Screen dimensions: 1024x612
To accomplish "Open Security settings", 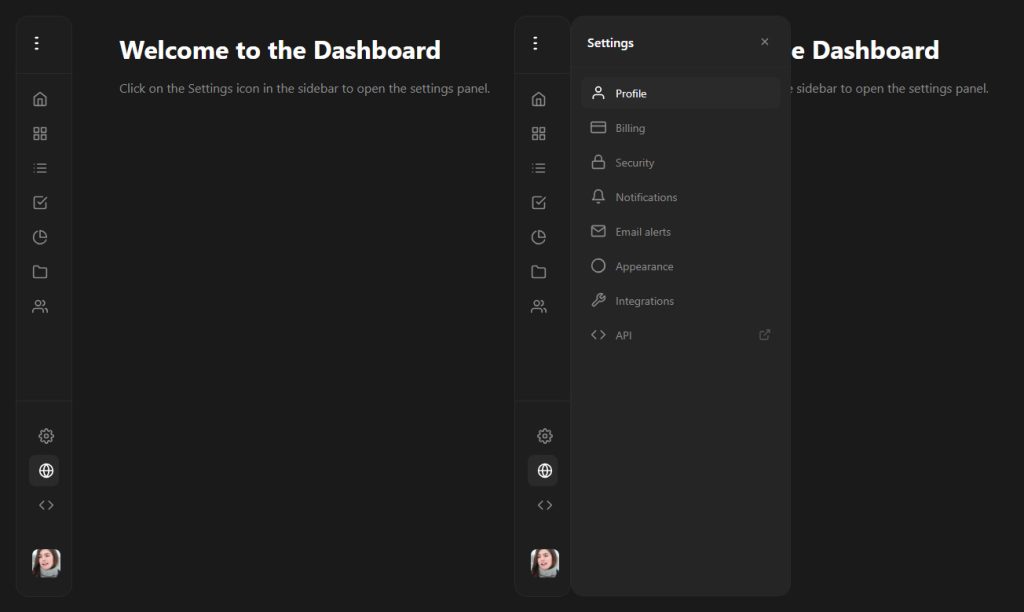I will 680,163.
